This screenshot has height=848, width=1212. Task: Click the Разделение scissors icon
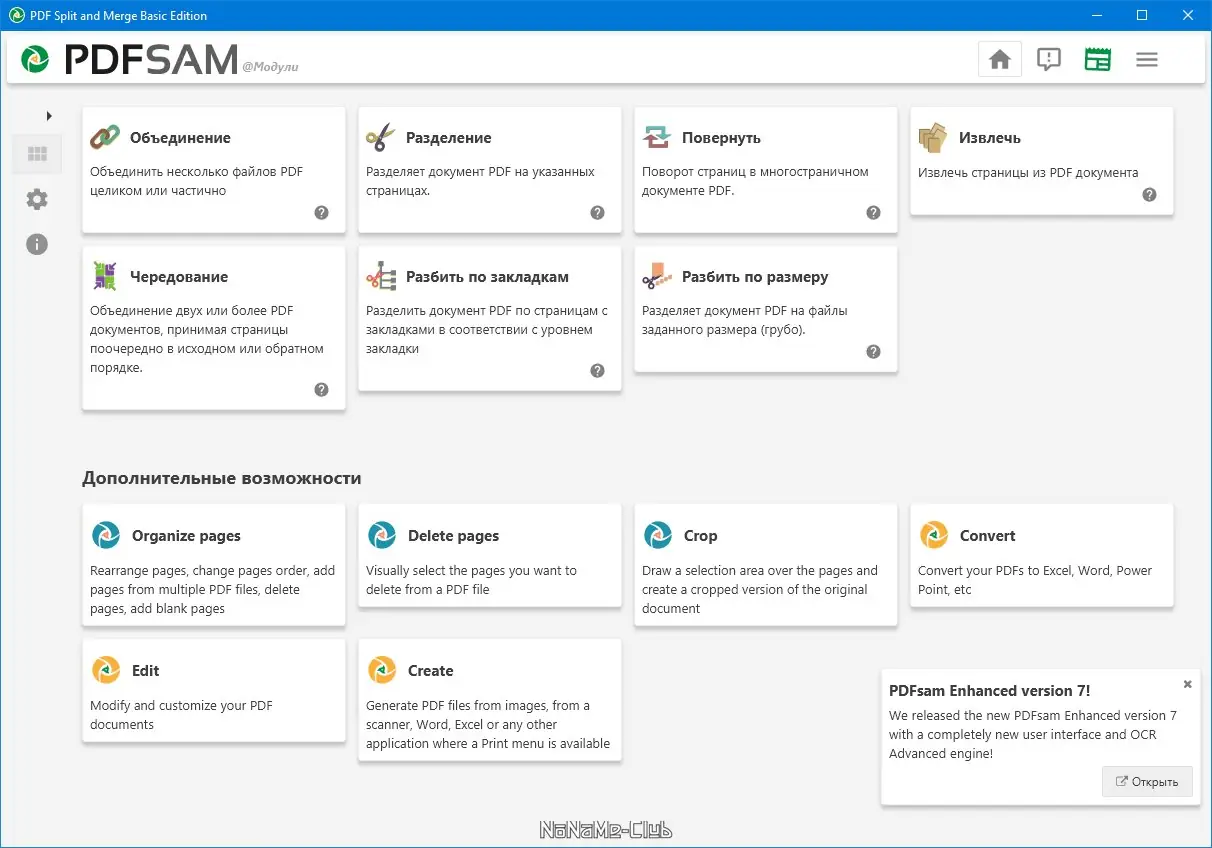point(381,137)
